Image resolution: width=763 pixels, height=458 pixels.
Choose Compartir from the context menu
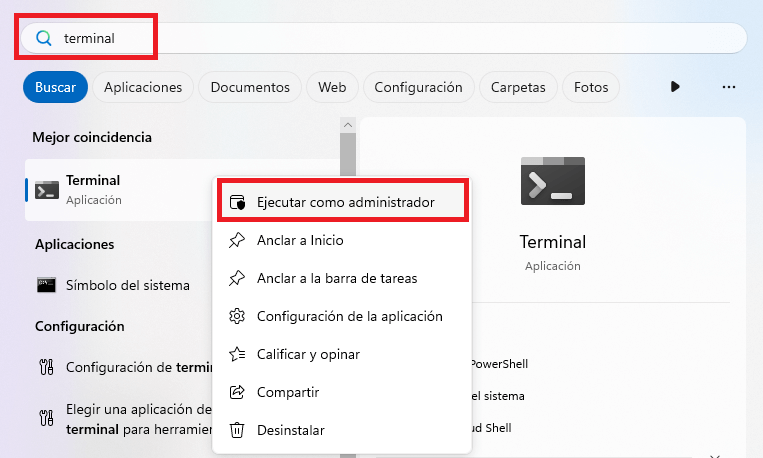pos(342,392)
